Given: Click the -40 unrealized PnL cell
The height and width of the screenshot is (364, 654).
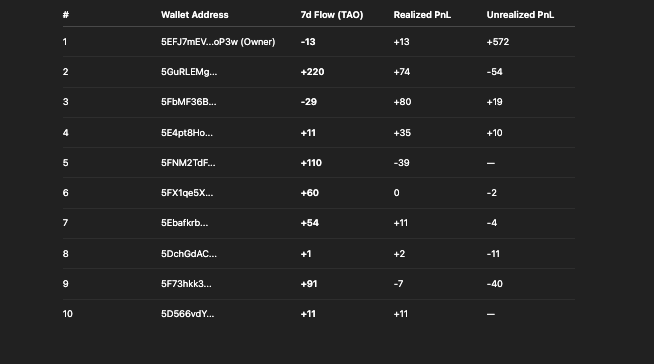Looking at the screenshot, I should click(495, 284).
